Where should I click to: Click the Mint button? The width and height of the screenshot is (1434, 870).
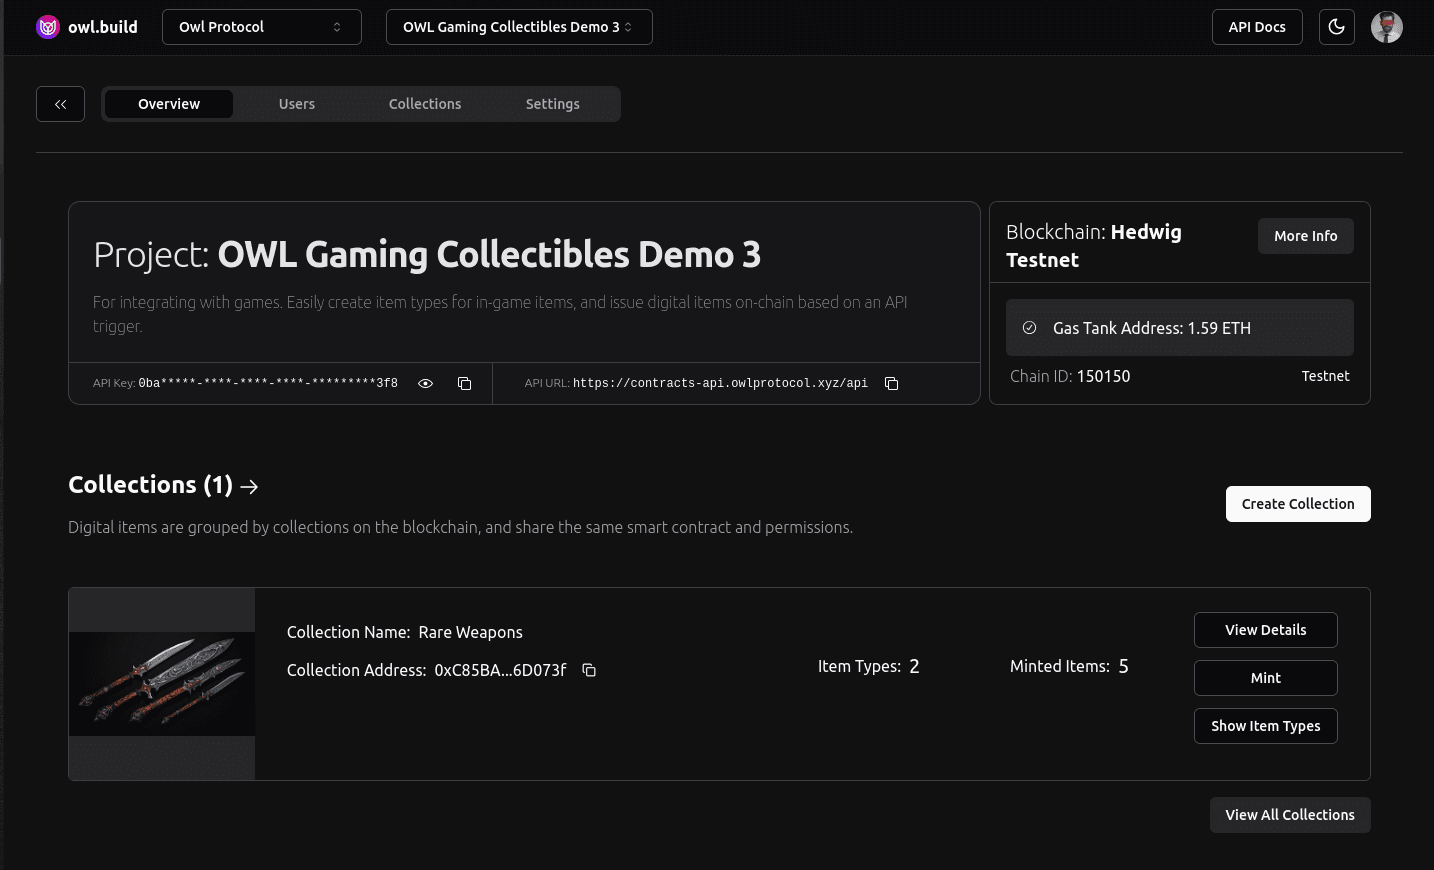pos(1265,678)
